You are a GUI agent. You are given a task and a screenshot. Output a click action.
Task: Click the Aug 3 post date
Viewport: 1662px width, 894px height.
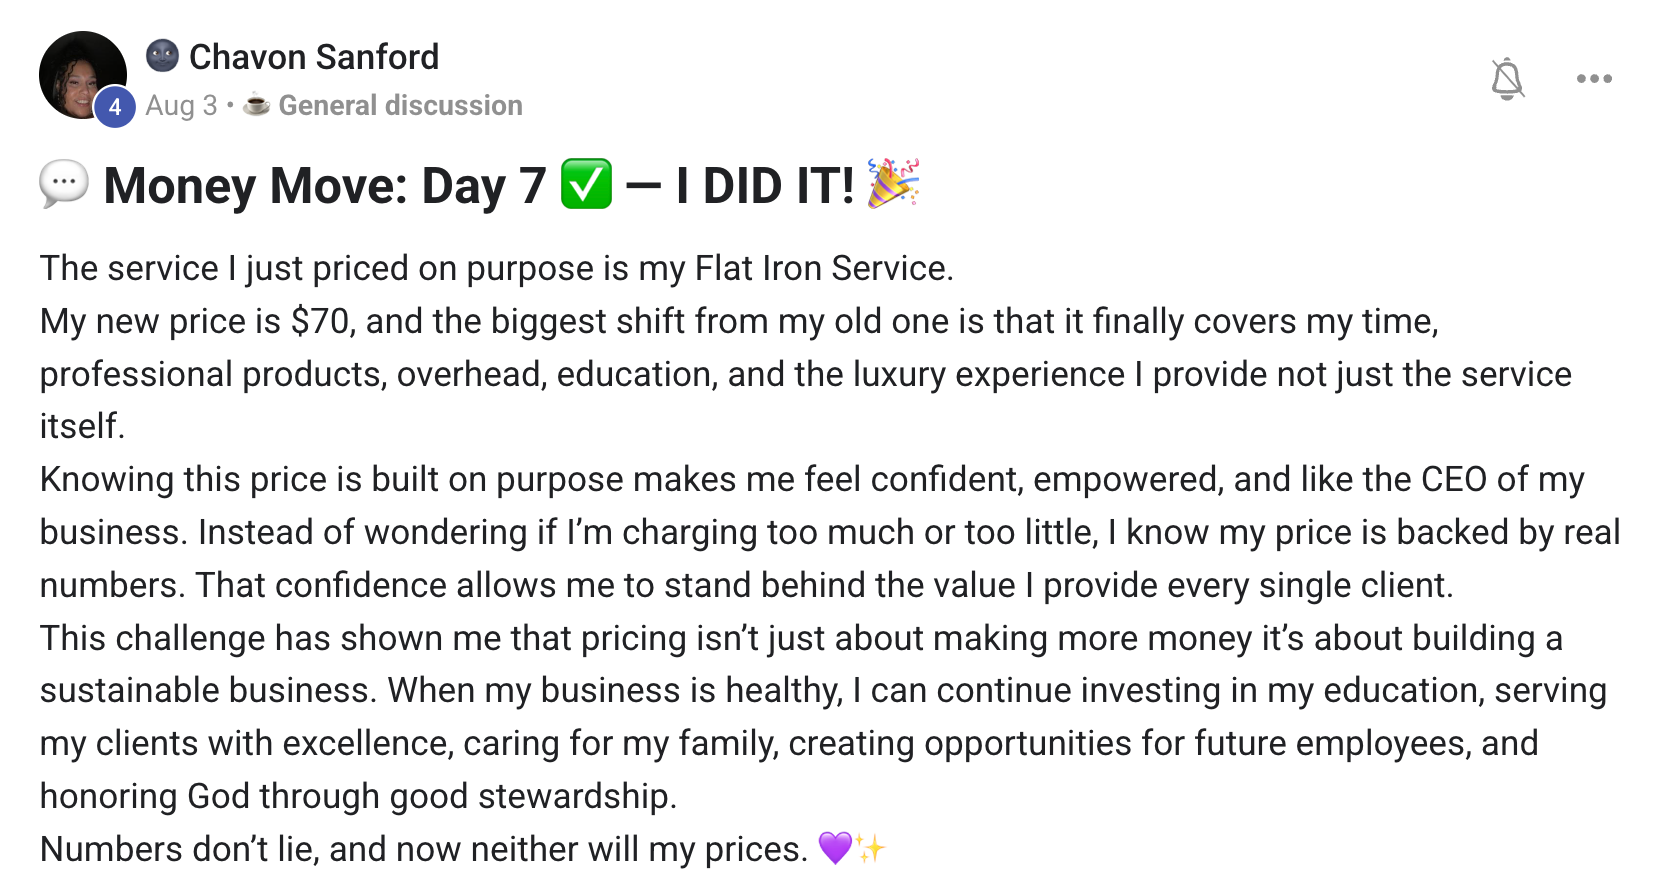click(x=181, y=106)
